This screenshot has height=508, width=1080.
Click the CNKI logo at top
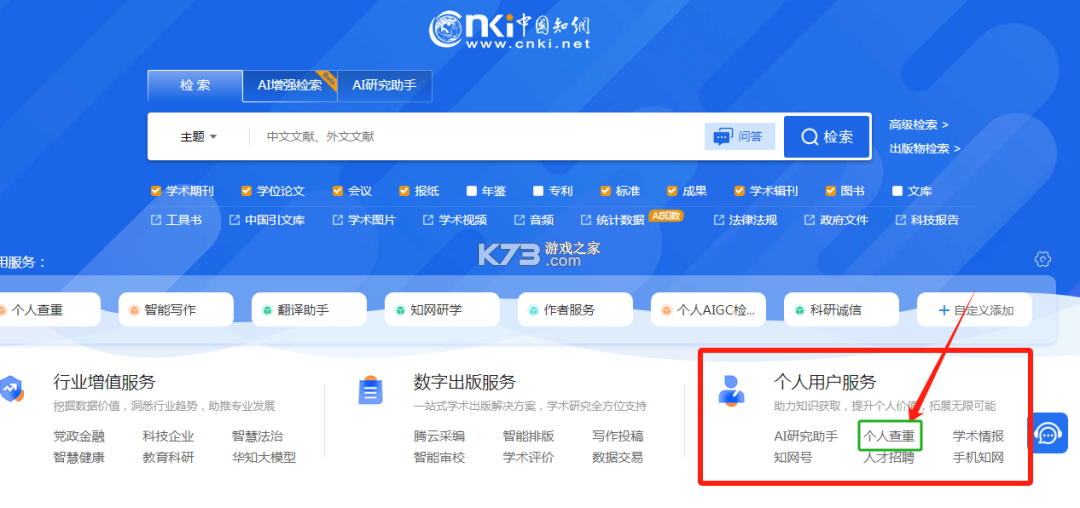510,30
